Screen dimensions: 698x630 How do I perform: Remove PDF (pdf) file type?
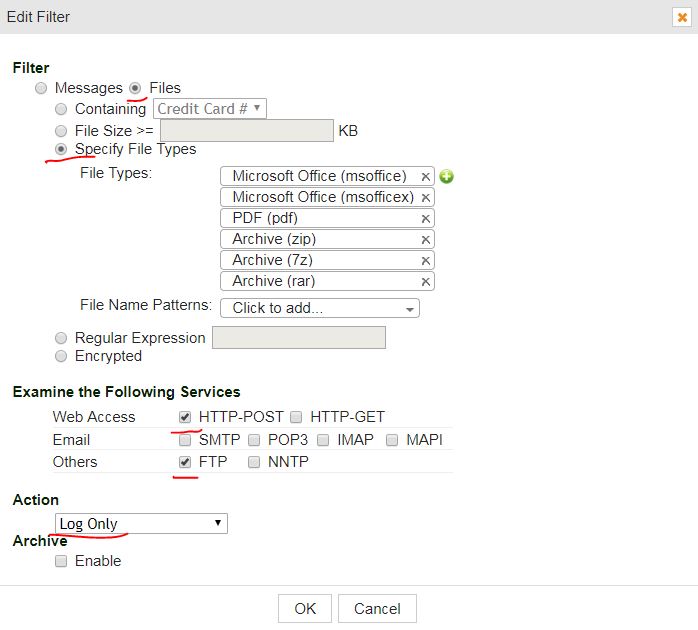click(x=426, y=219)
